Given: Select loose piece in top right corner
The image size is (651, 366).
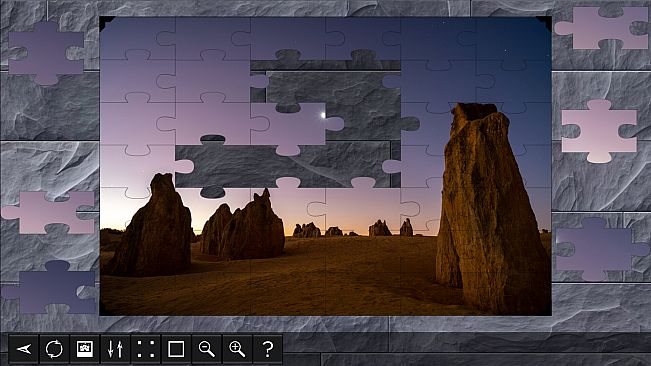Looking at the screenshot, I should click(x=602, y=28).
